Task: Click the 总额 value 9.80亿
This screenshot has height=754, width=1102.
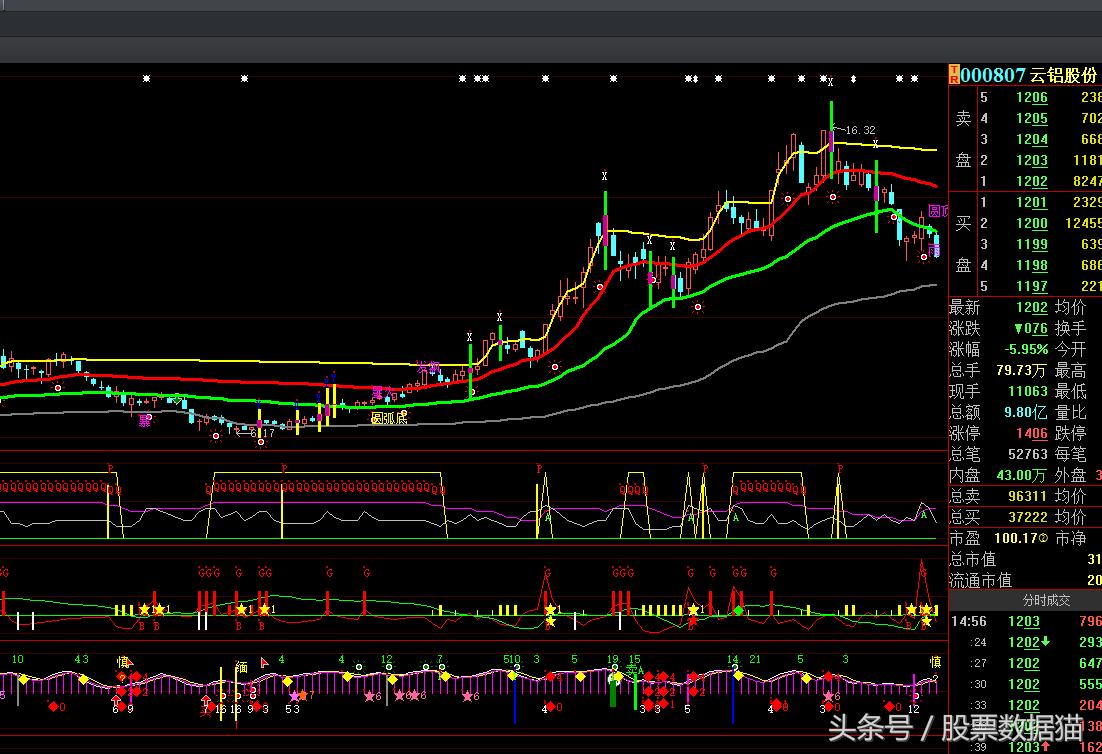Action: click(x=1025, y=413)
